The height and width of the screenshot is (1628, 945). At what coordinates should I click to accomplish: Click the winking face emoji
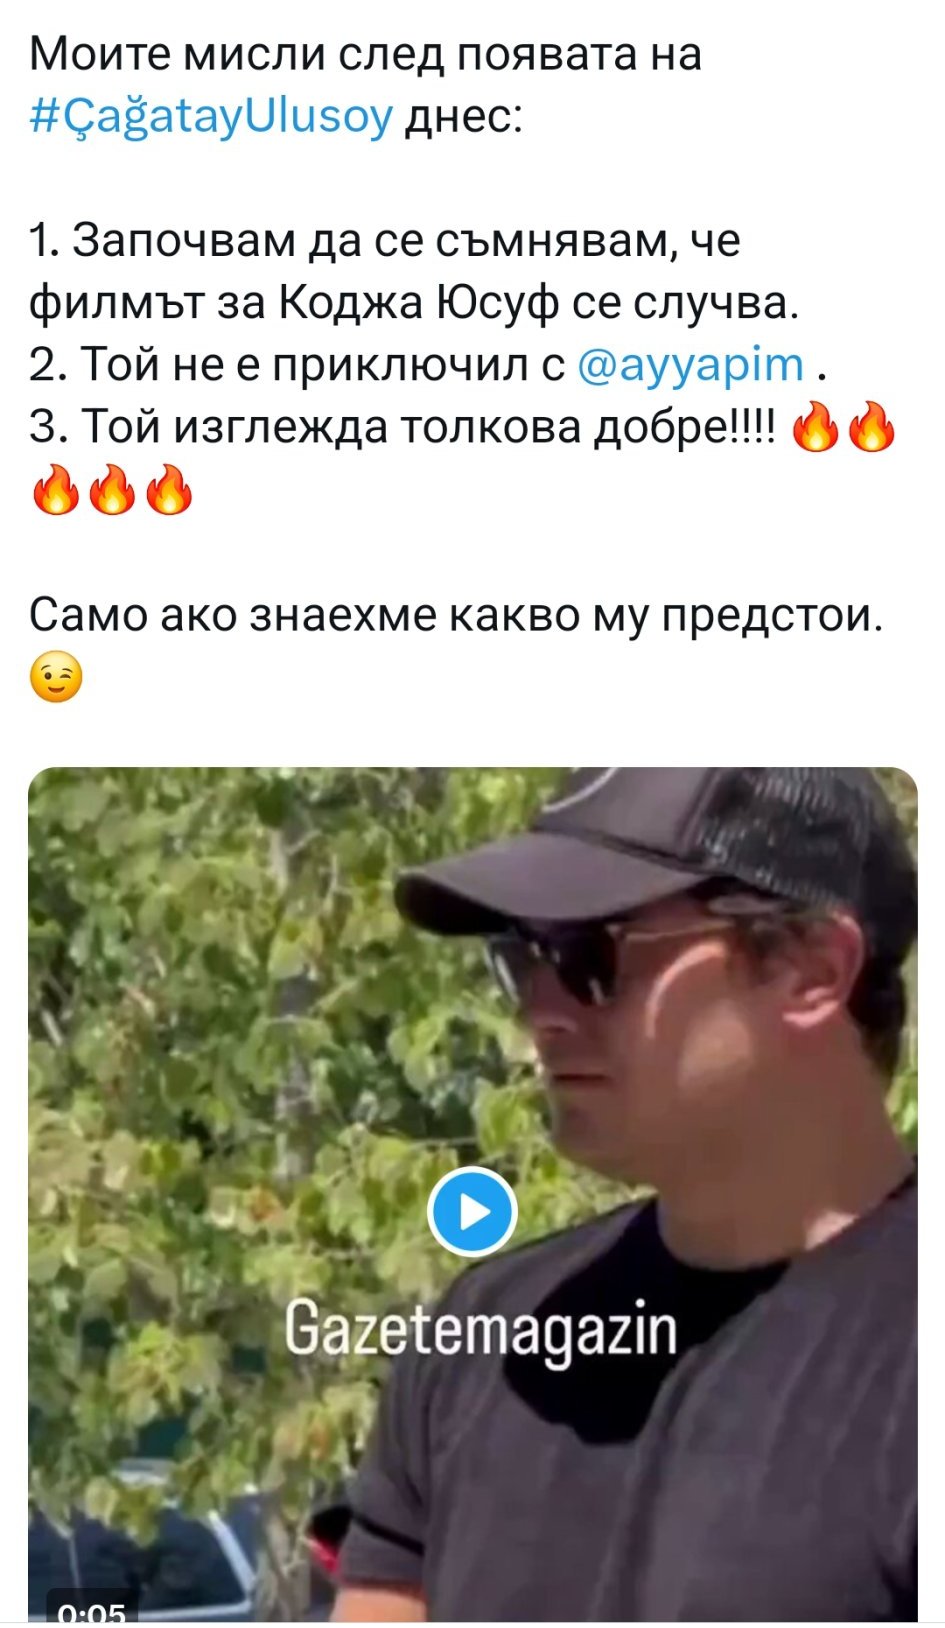click(x=56, y=677)
